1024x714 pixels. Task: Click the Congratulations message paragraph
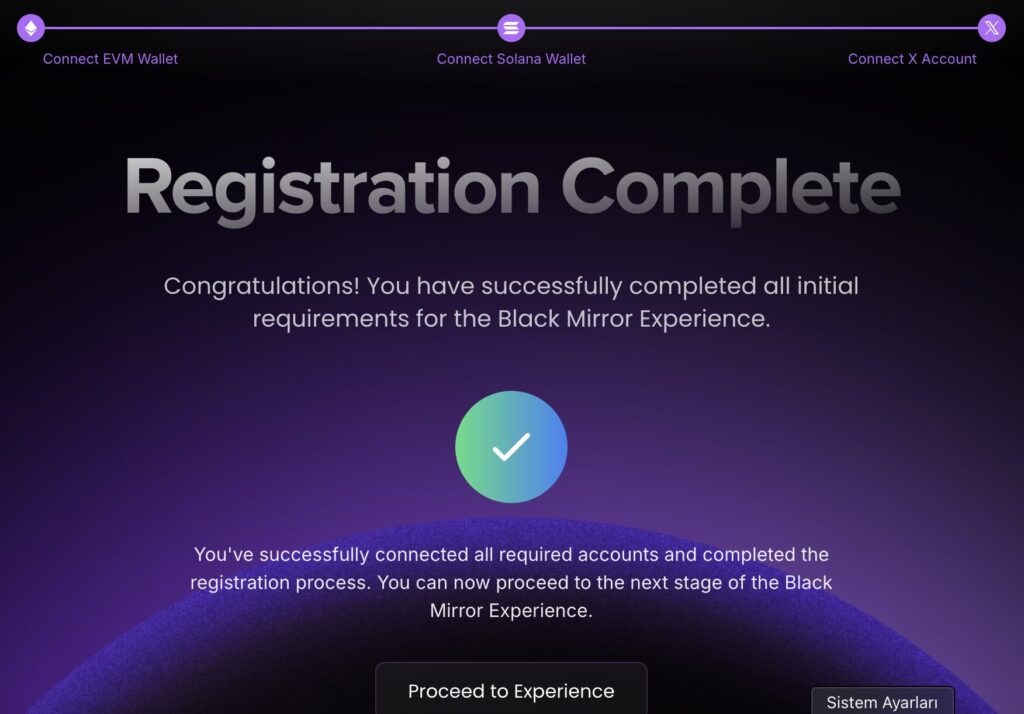tap(511, 302)
